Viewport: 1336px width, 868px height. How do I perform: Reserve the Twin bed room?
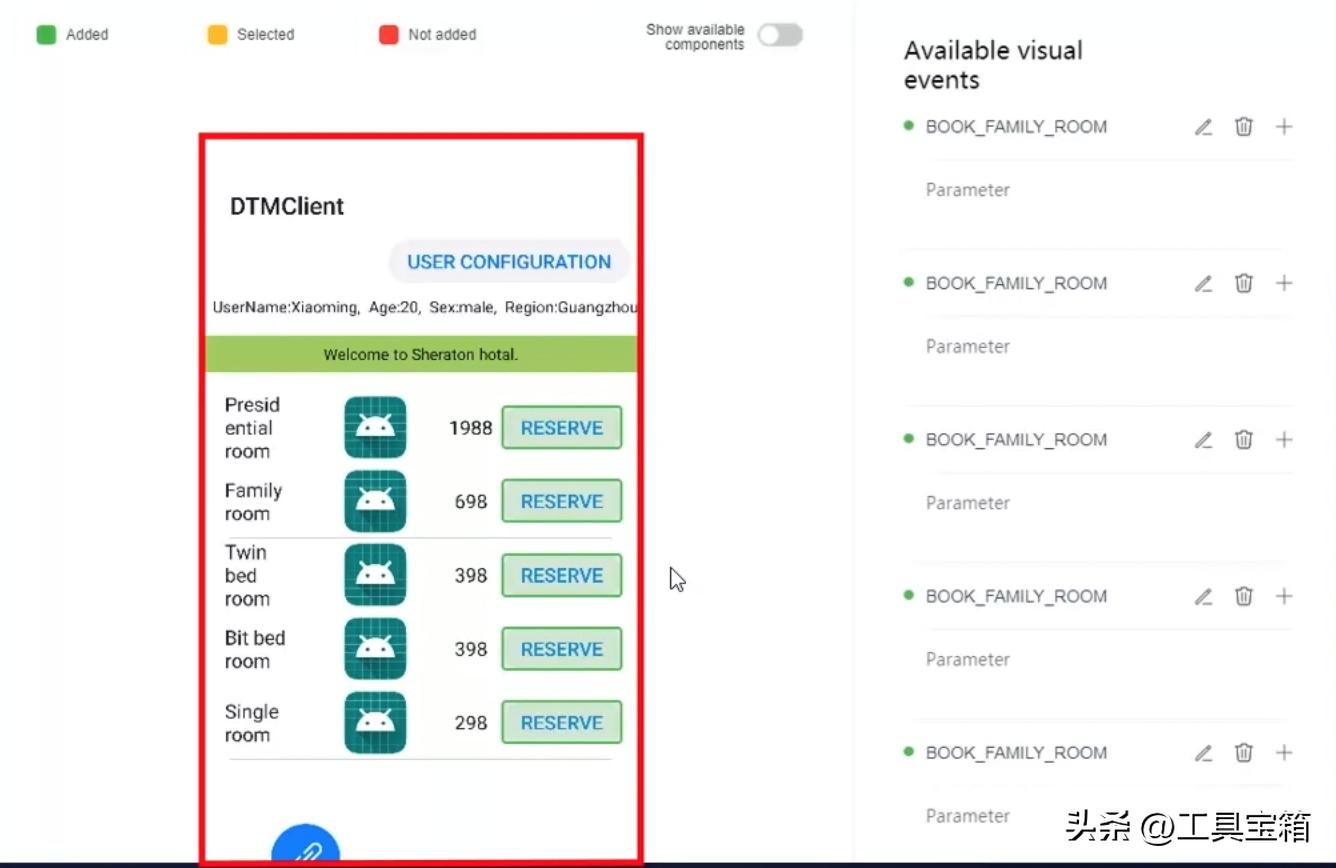tap(561, 575)
